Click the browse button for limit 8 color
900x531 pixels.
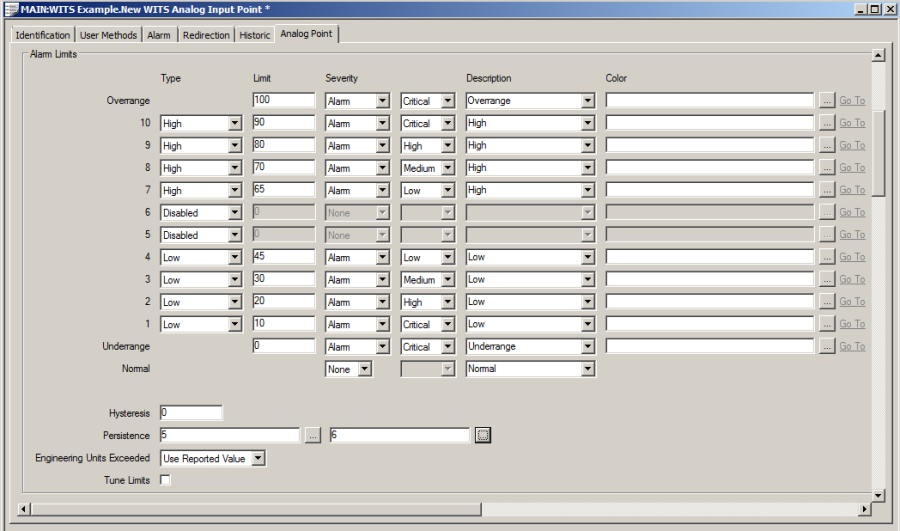(826, 168)
